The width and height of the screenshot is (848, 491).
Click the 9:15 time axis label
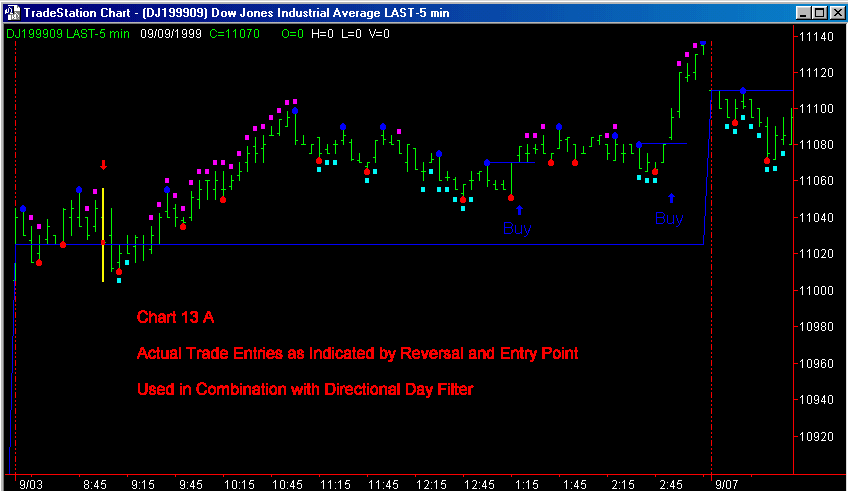click(143, 485)
